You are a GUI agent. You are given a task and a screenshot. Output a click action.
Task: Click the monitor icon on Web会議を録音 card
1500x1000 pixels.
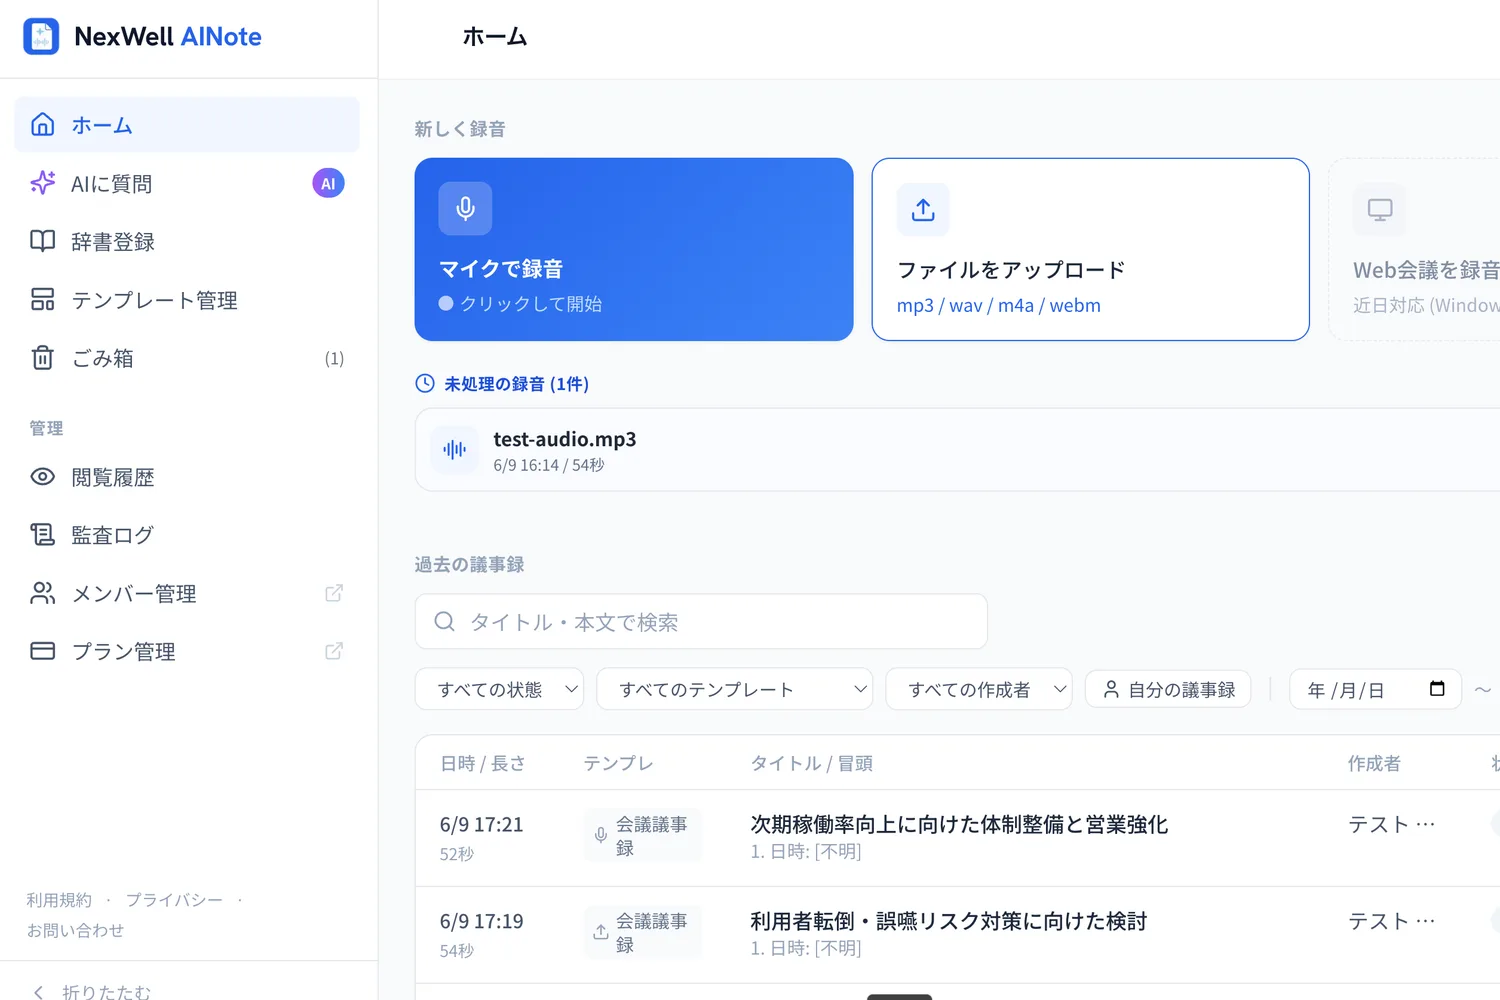pos(1380,210)
